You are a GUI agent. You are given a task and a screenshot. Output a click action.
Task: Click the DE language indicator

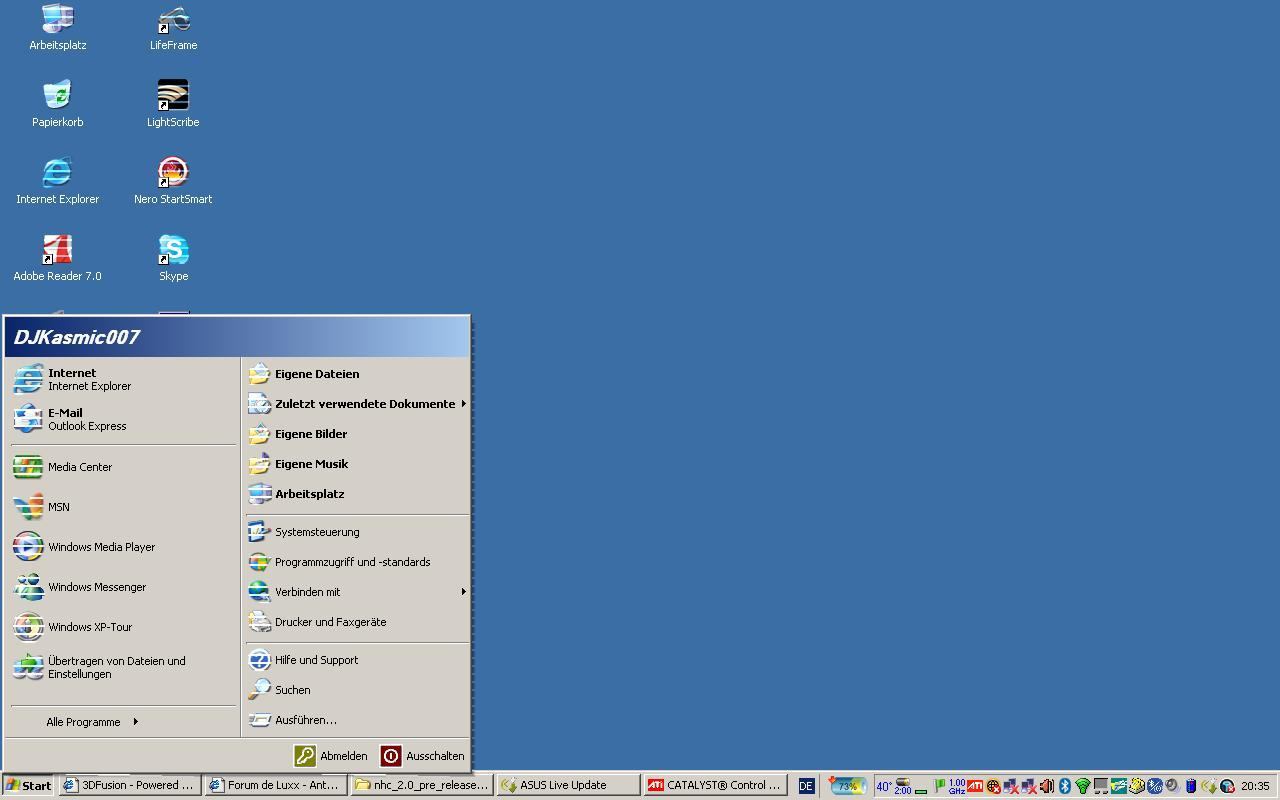[806, 786]
